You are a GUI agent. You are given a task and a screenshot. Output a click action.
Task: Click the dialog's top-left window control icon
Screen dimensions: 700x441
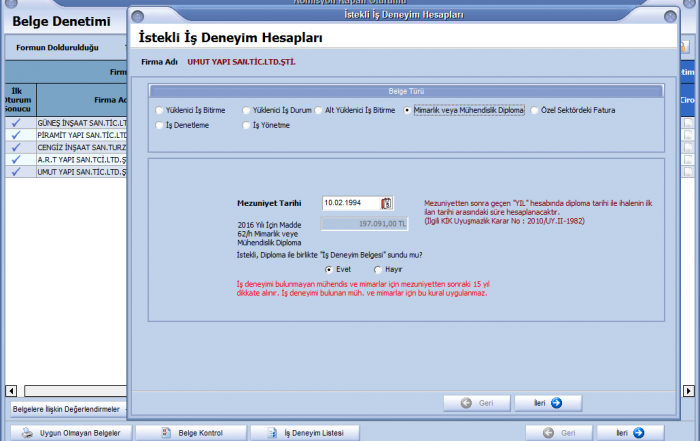pyautogui.click(x=137, y=17)
